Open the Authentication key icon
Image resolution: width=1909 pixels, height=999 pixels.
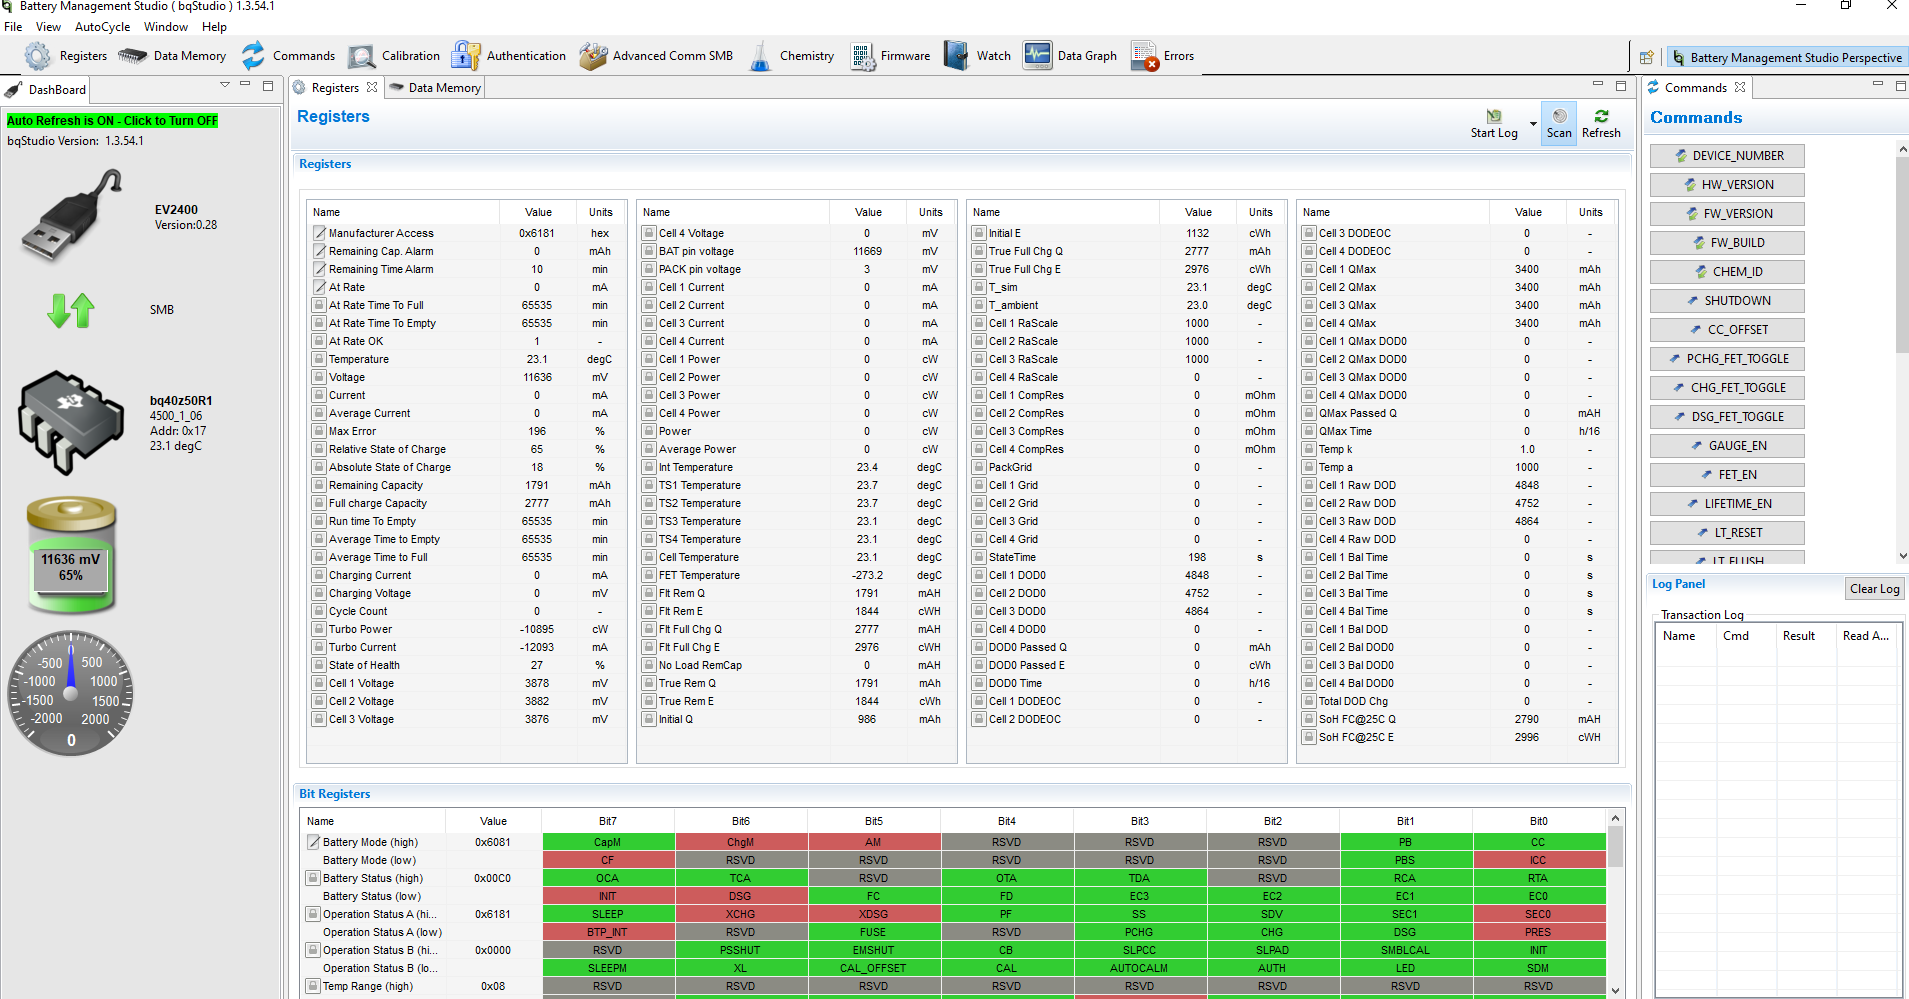click(x=466, y=56)
